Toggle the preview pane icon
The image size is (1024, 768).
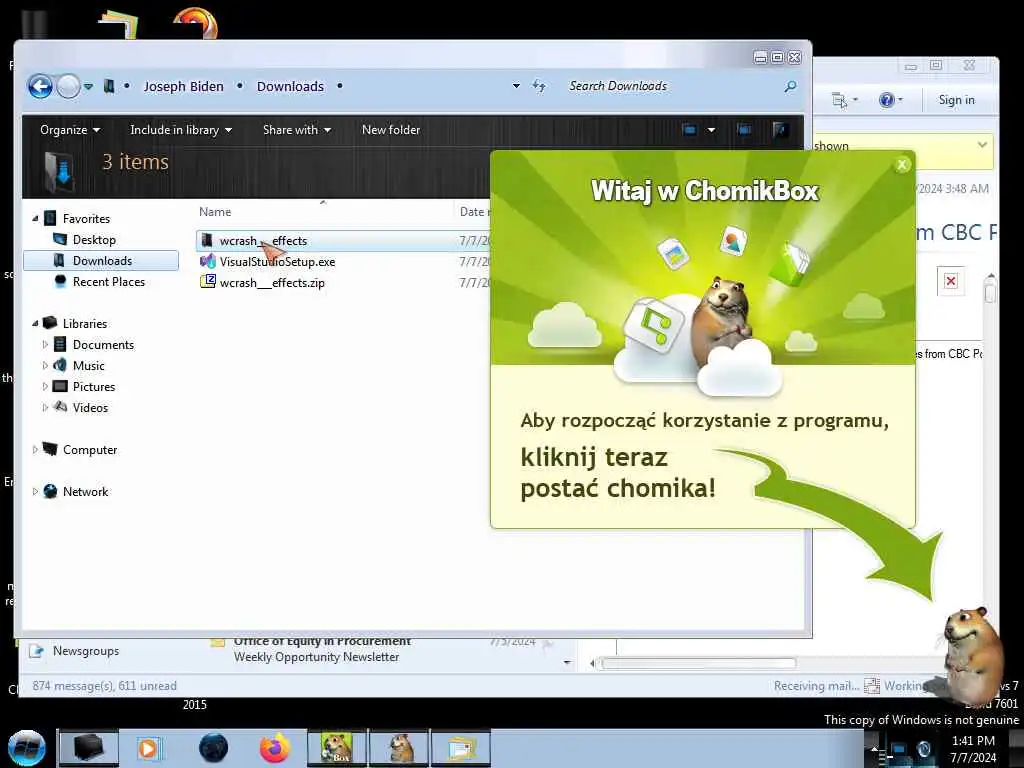click(x=744, y=129)
